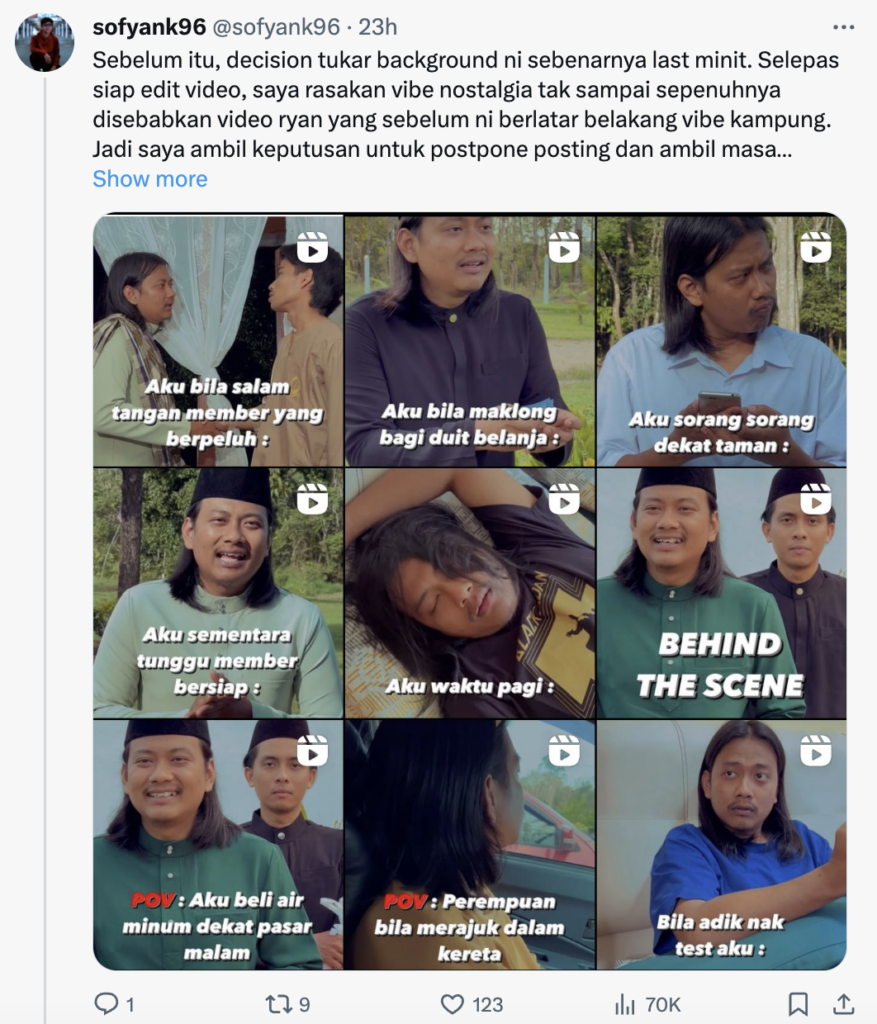Expand tweet text with Show more
Screen dimensions: 877x1024
tap(150, 178)
